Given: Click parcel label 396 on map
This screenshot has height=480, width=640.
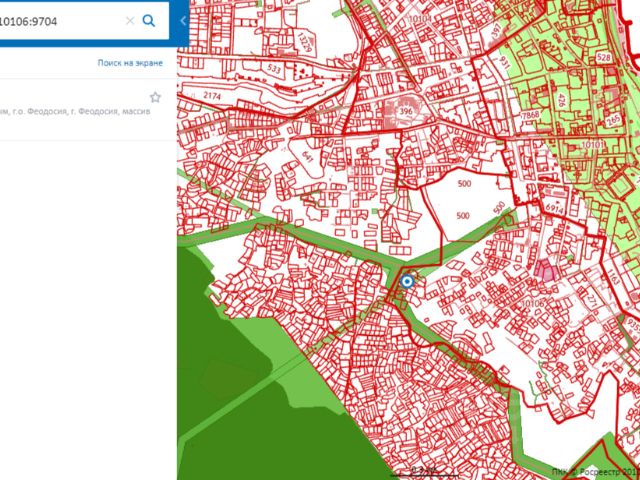Looking at the screenshot, I should tap(406, 111).
